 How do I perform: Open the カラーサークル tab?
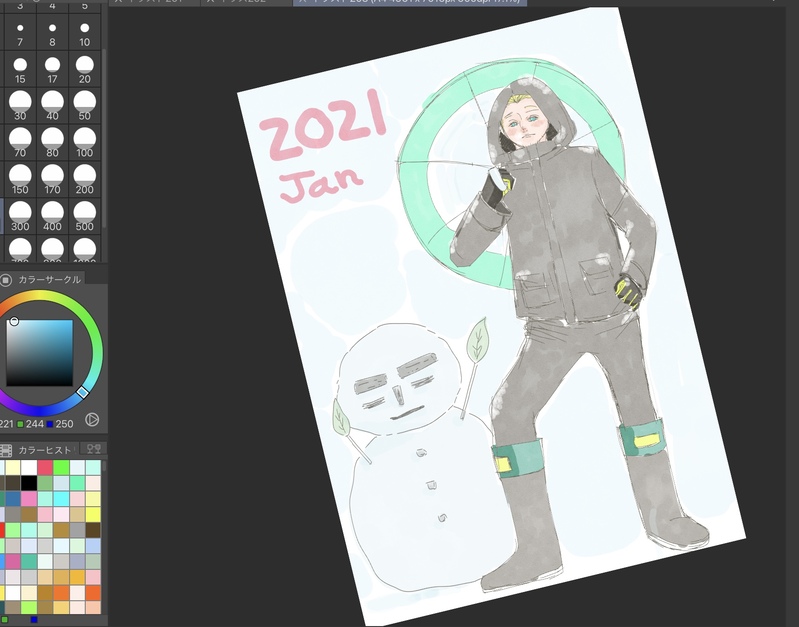pos(49,279)
